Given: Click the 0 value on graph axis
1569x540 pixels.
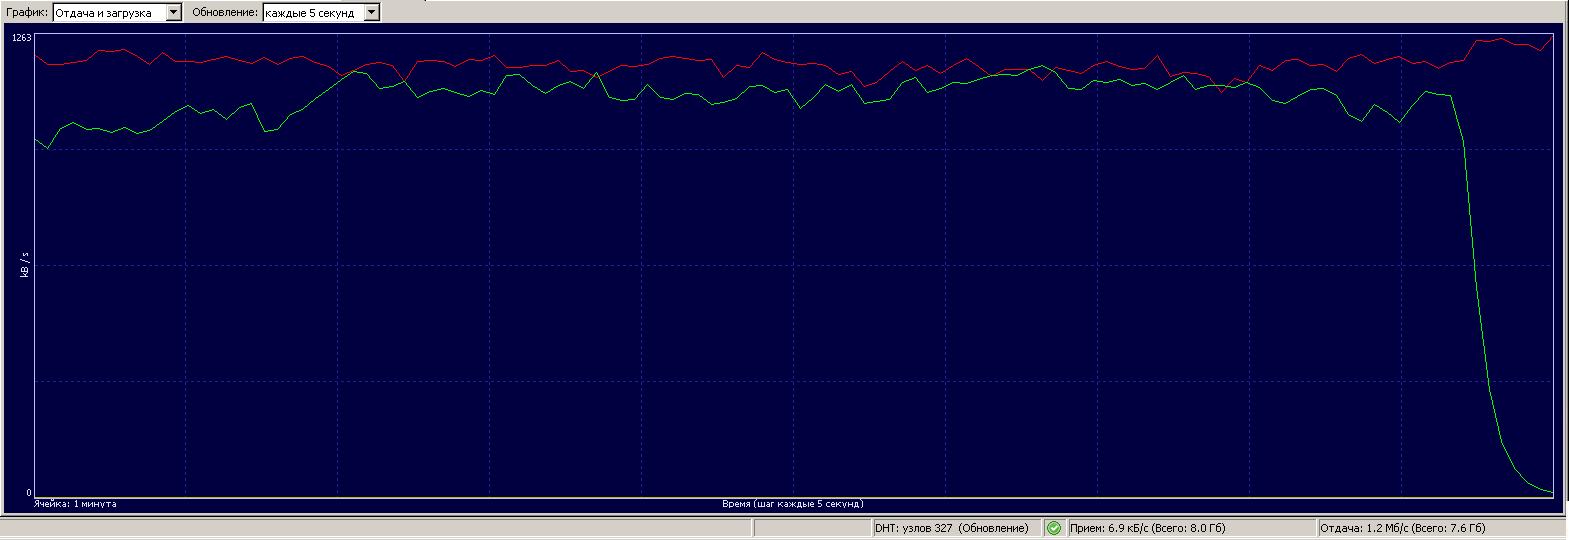Looking at the screenshot, I should pyautogui.click(x=29, y=493).
